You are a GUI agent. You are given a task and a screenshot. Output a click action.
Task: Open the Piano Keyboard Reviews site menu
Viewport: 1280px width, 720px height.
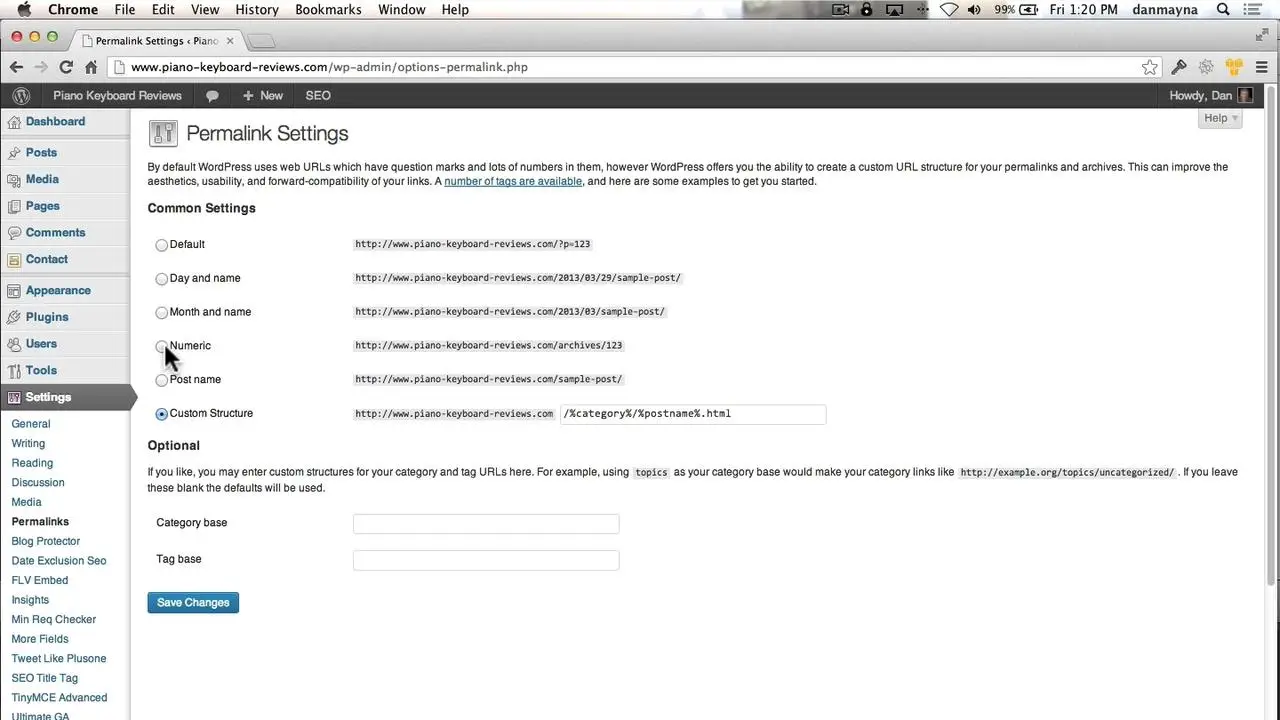[117, 96]
